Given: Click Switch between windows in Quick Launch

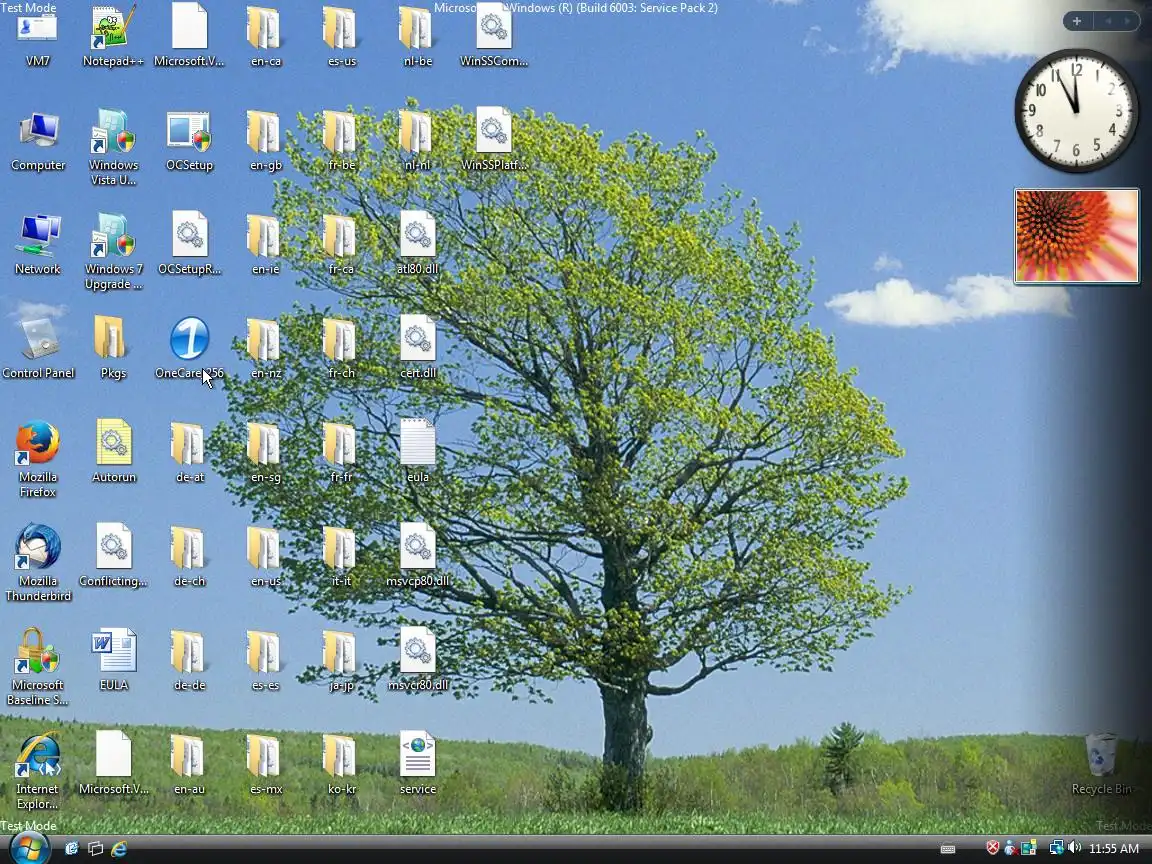Looking at the screenshot, I should coord(96,849).
